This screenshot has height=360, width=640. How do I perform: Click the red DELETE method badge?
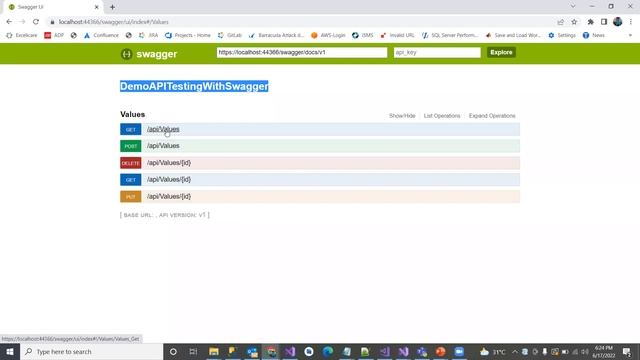pyautogui.click(x=131, y=163)
